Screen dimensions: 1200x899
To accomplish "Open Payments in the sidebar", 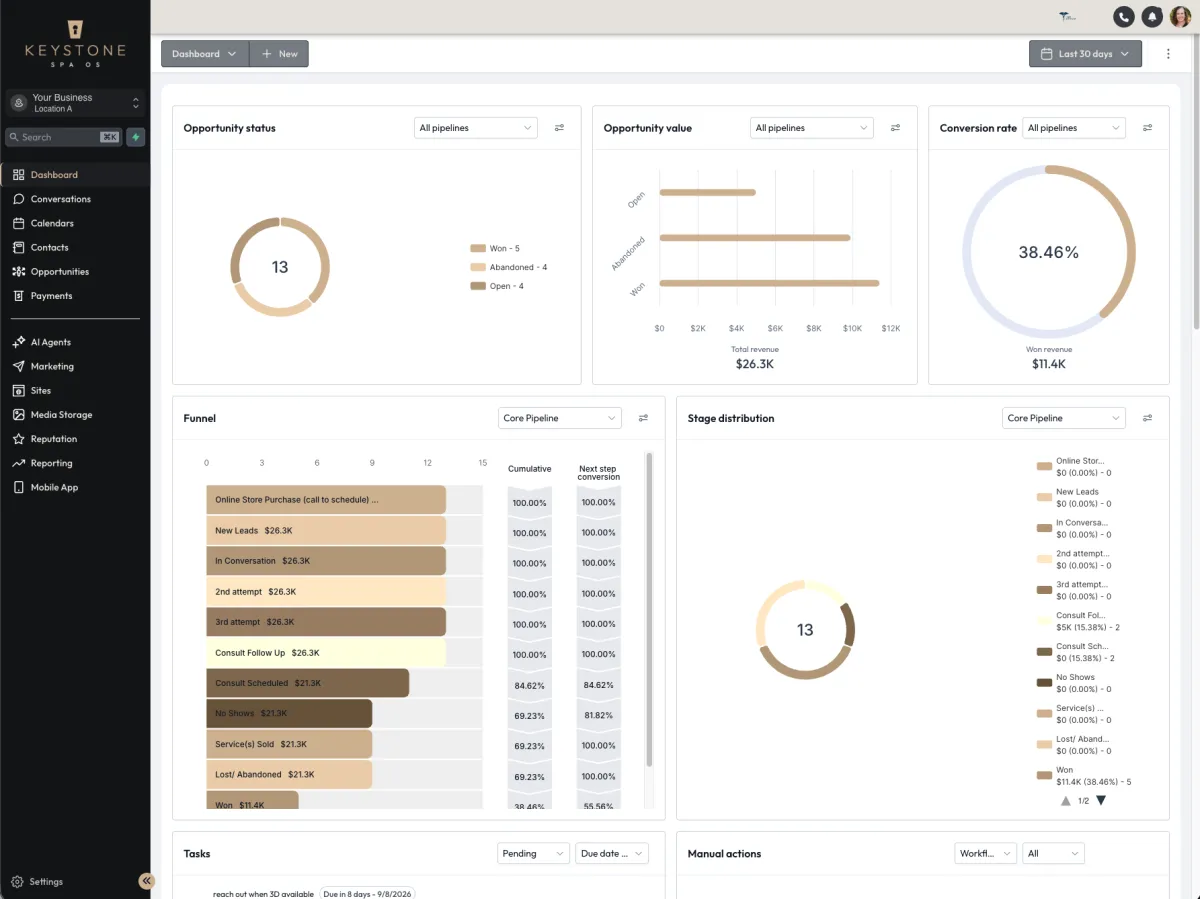I will (x=75, y=296).
